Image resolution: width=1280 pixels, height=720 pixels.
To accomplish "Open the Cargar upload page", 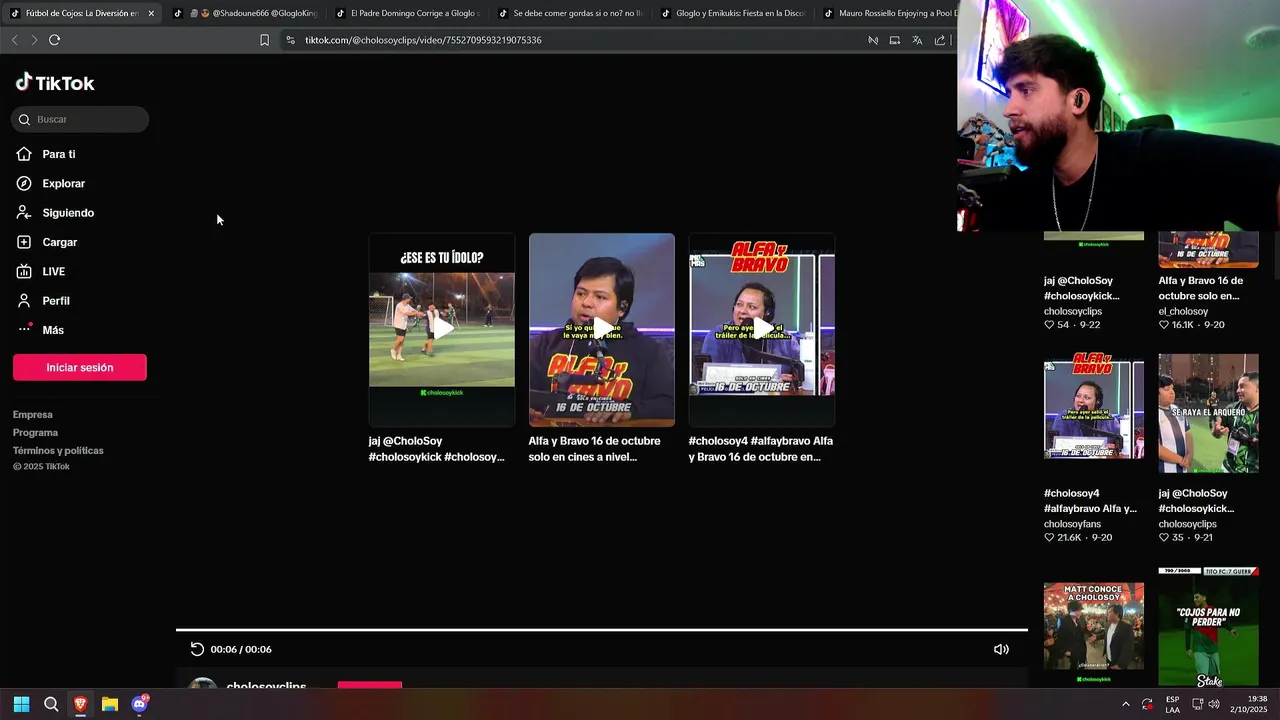I will (47, 242).
